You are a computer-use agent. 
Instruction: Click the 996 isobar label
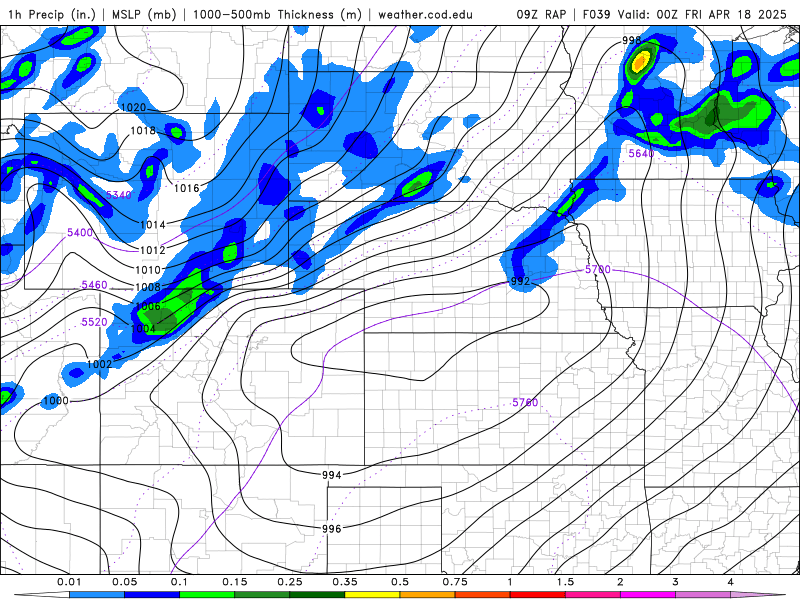(332, 529)
